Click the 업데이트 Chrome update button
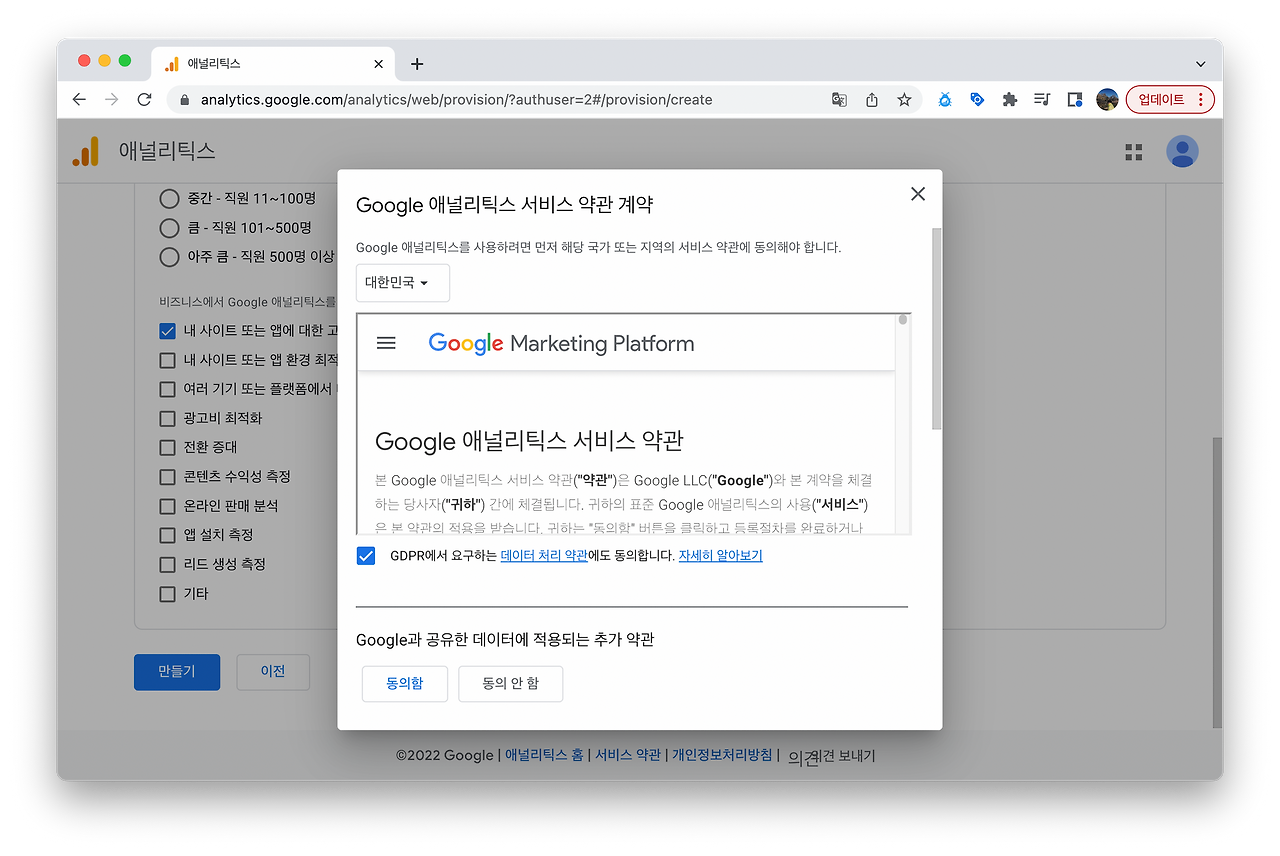 click(x=1170, y=100)
